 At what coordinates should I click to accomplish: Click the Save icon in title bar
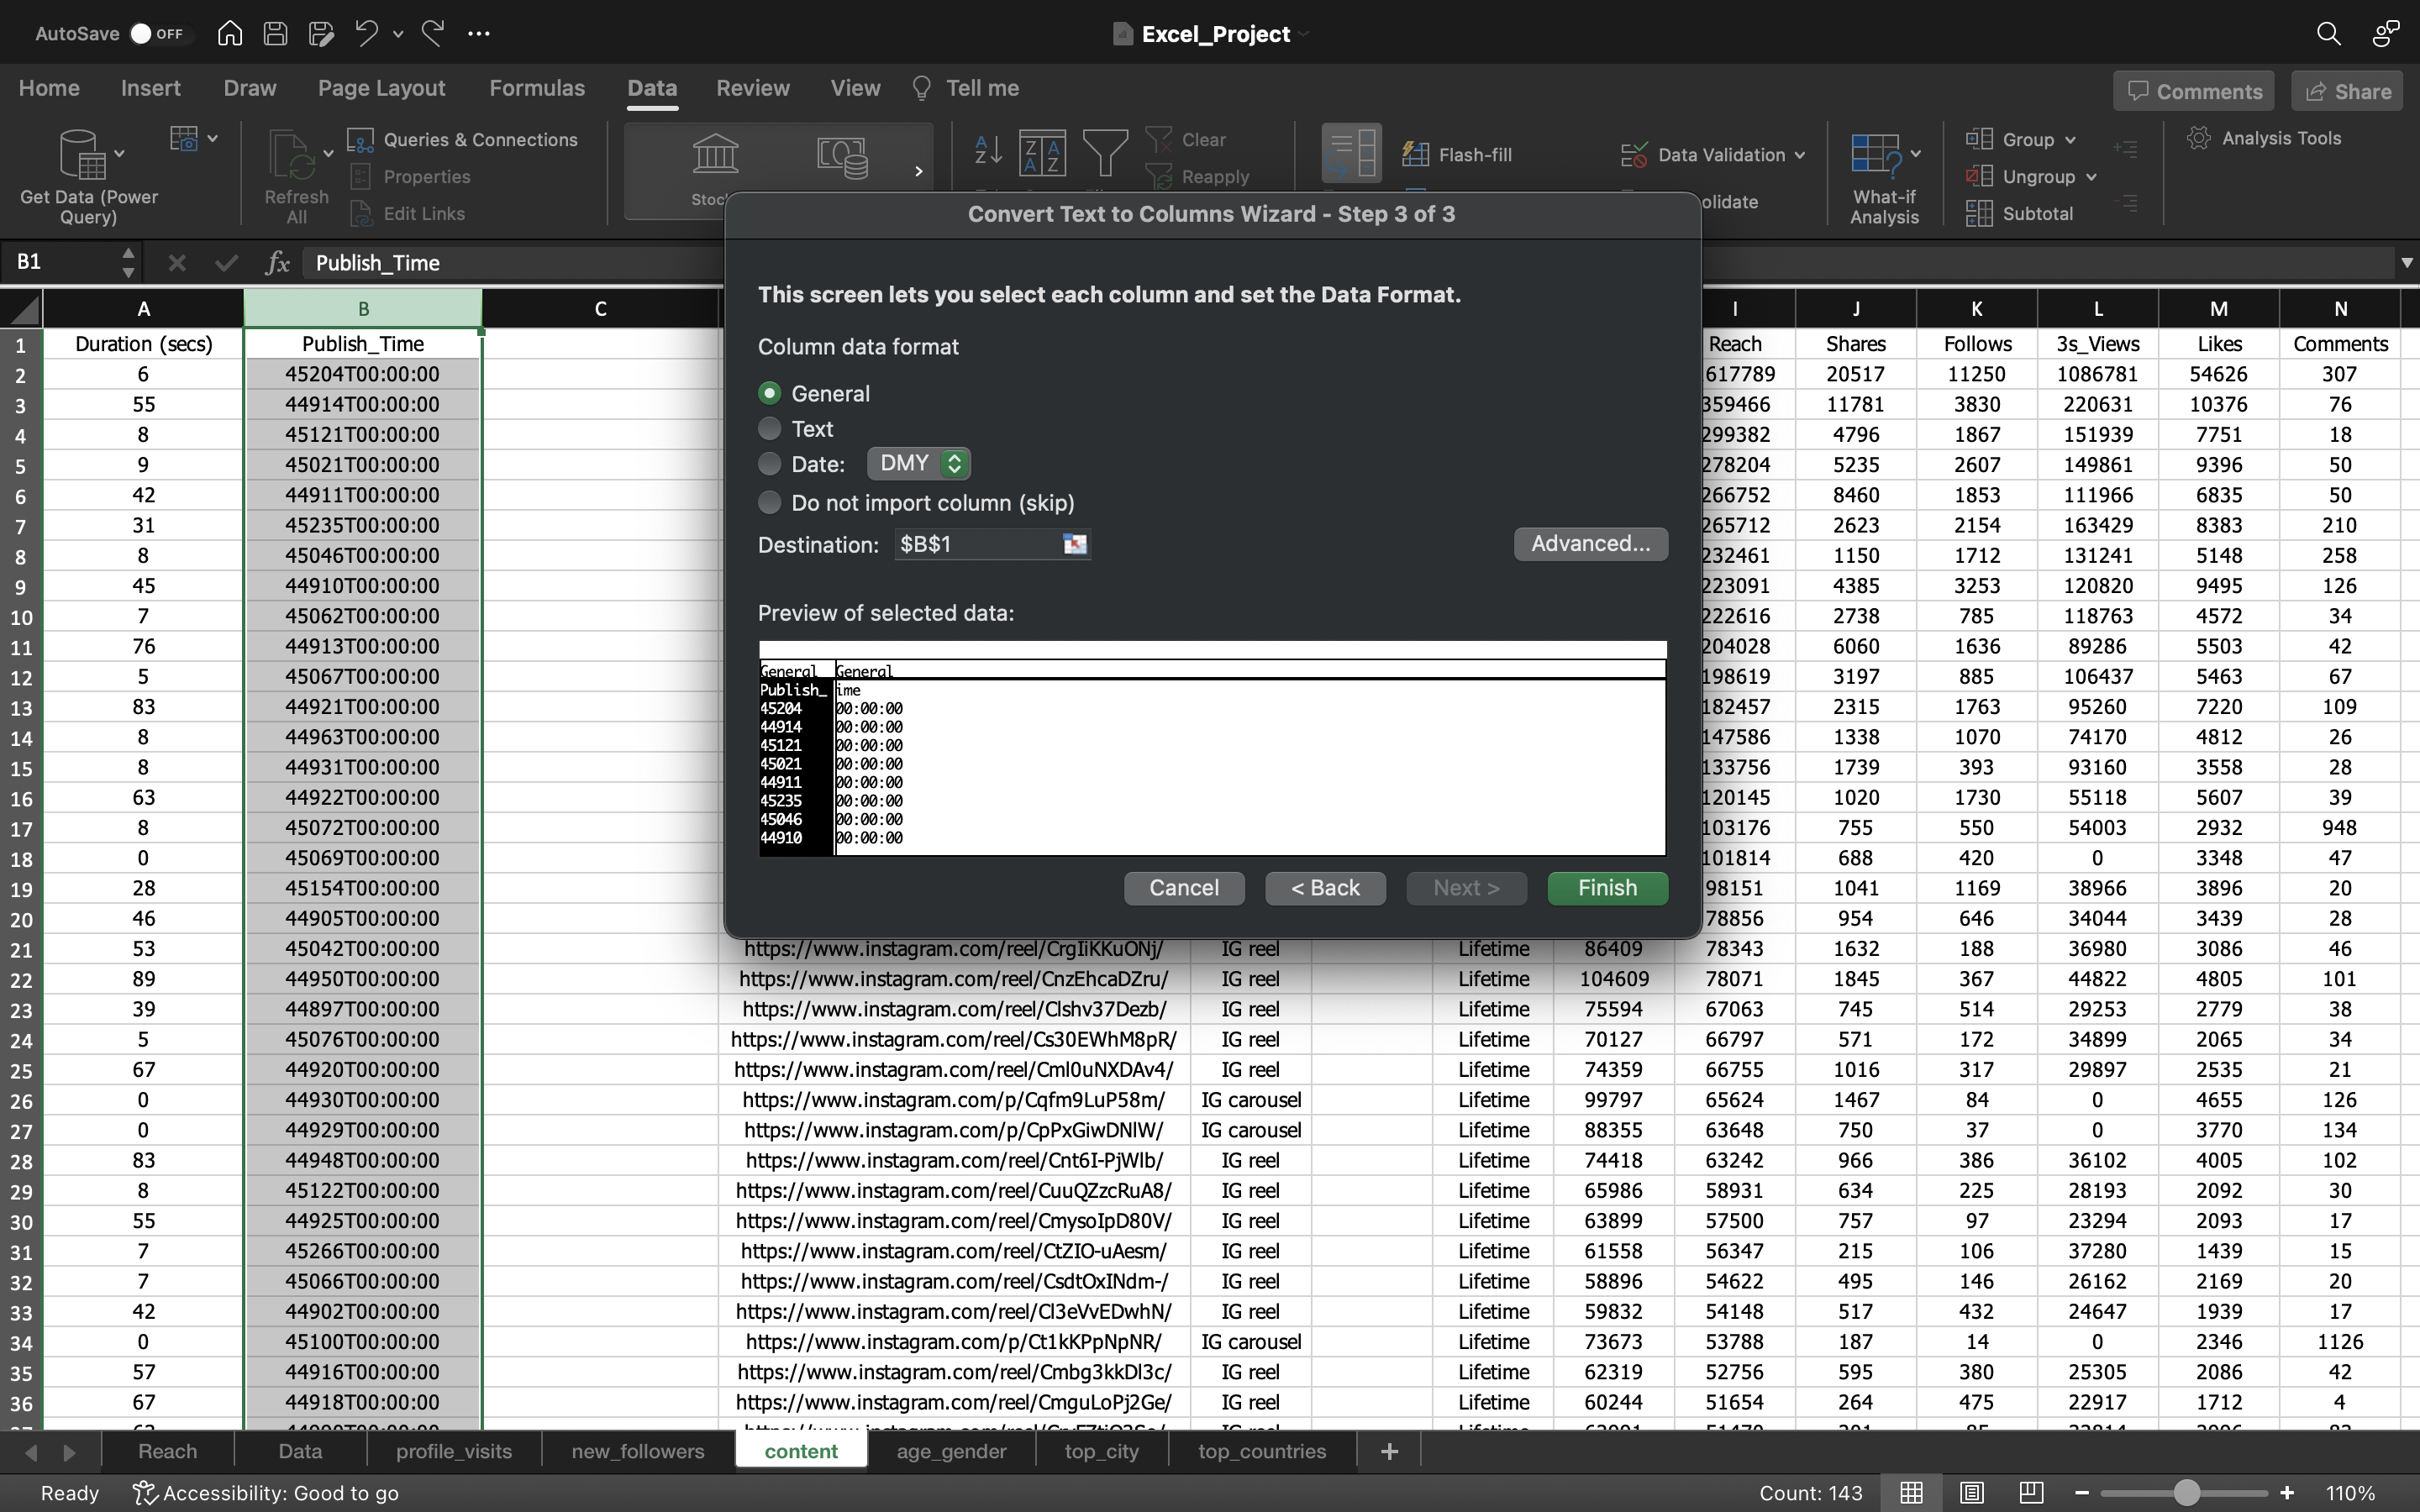[x=275, y=33]
